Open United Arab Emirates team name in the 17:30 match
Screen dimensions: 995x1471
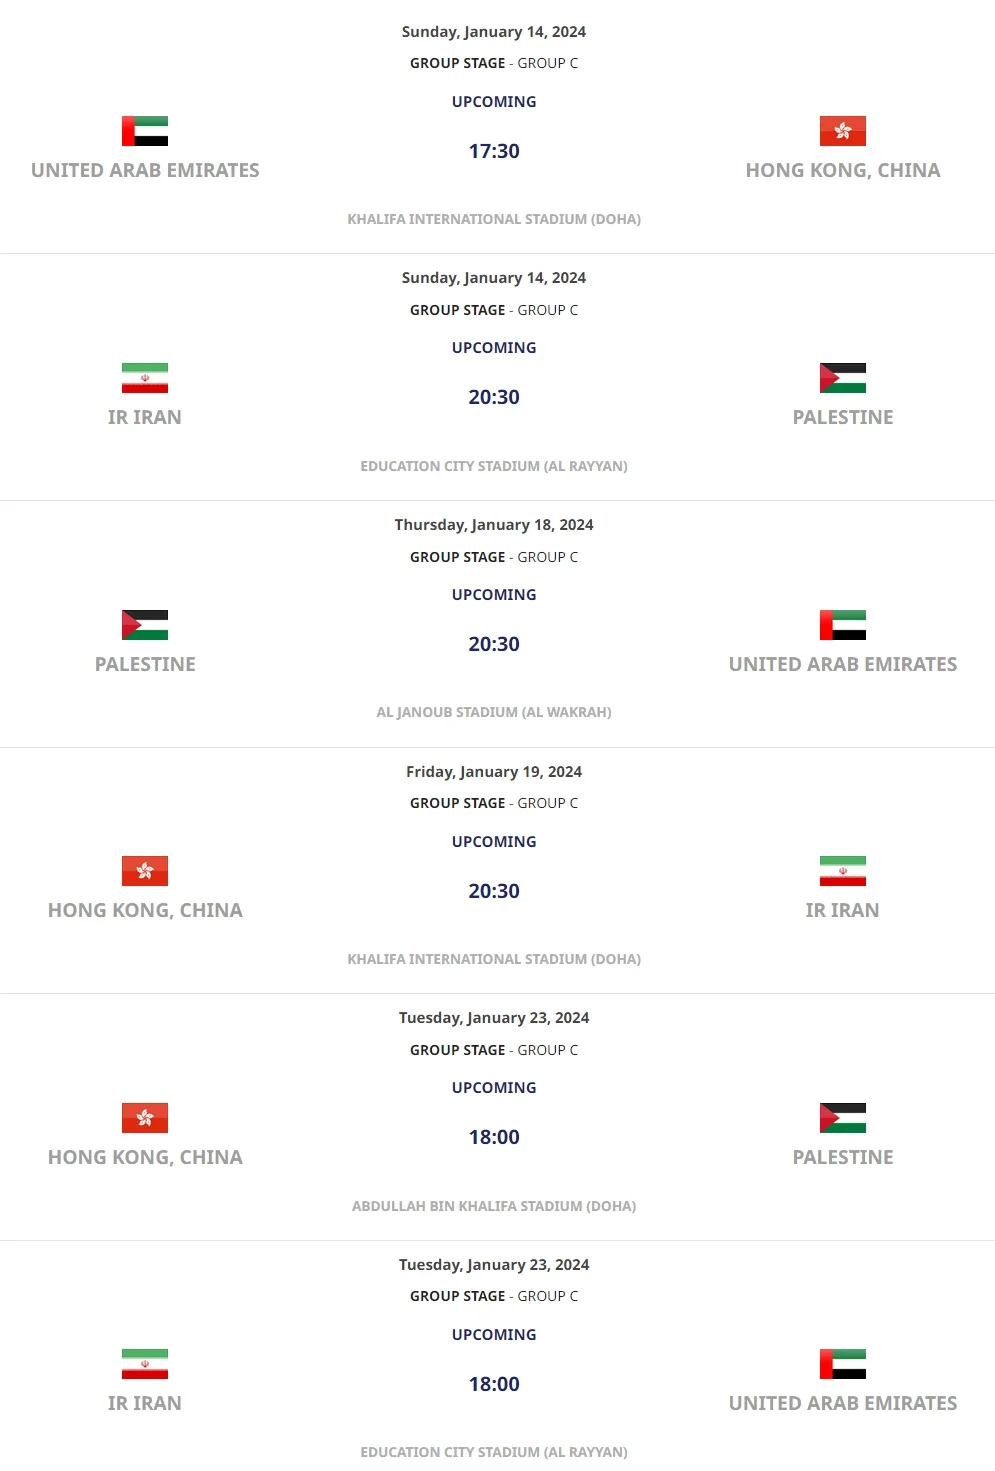pyautogui.click(x=145, y=170)
